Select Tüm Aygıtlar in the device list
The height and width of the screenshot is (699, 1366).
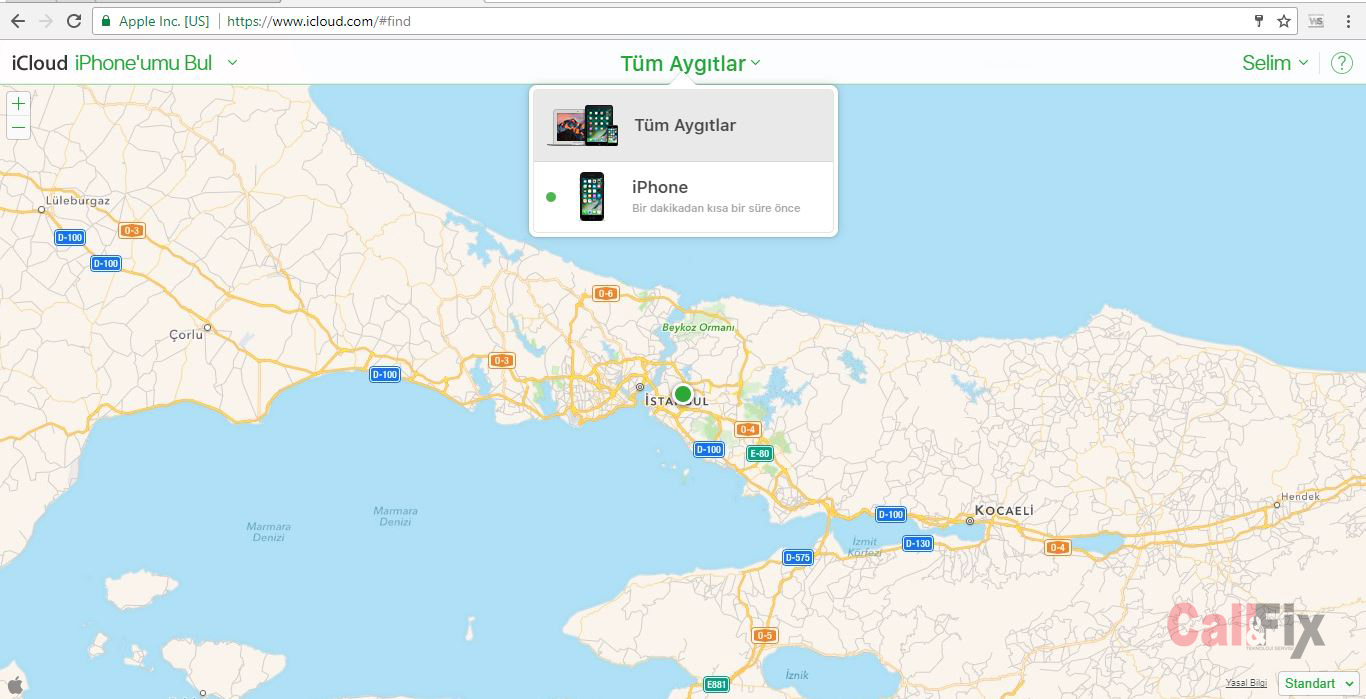click(684, 125)
